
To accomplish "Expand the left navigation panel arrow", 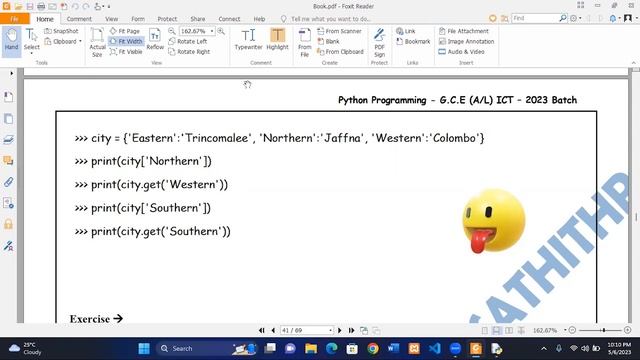I will [11, 73].
